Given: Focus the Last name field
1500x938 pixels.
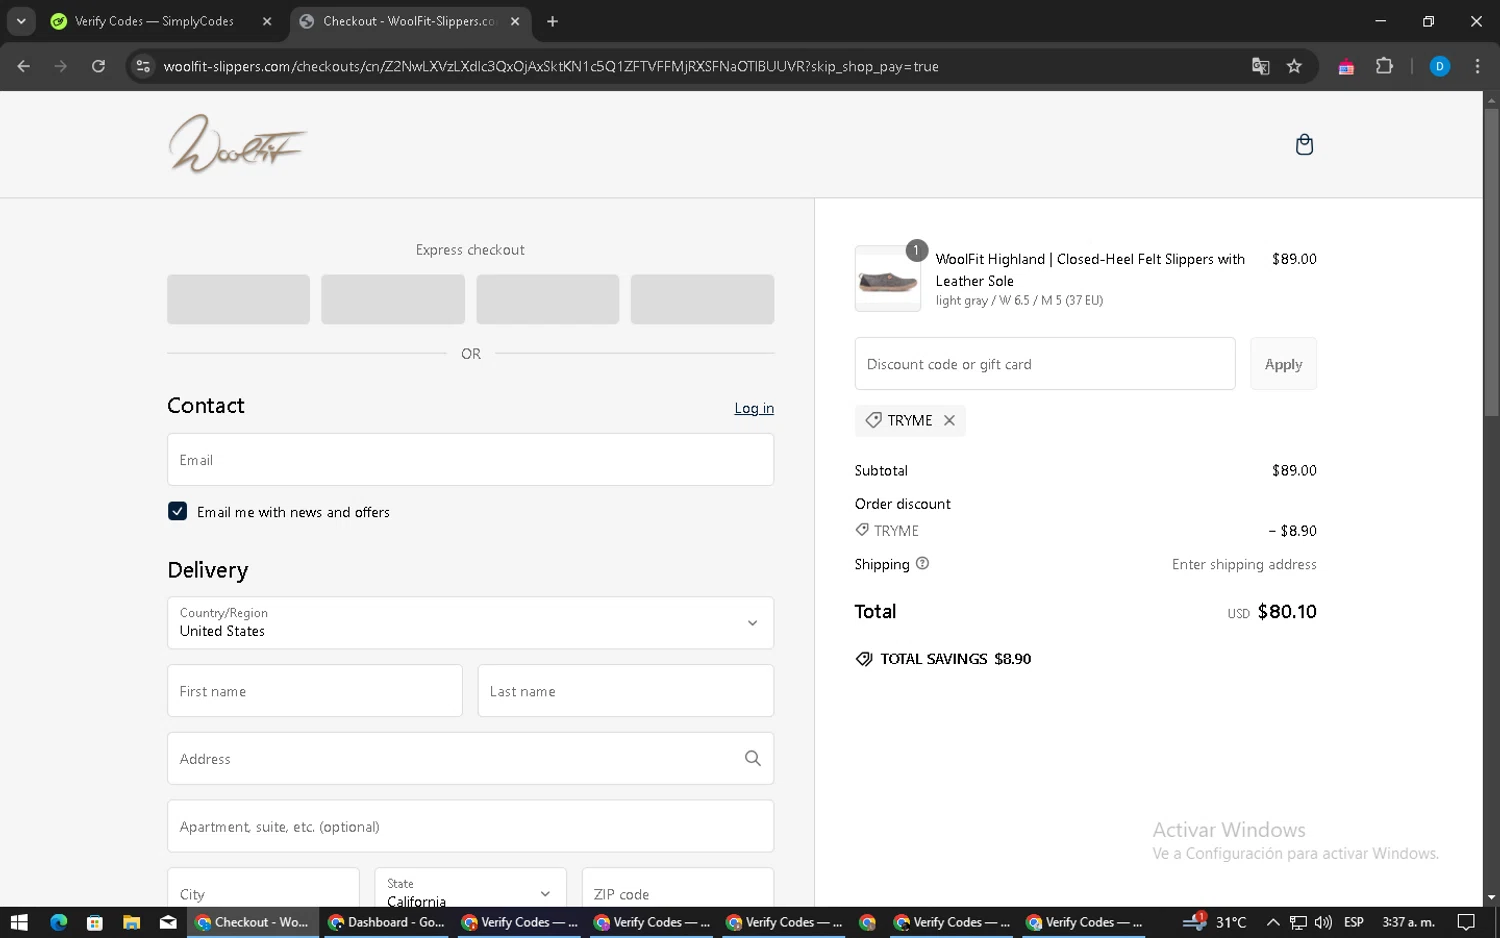Looking at the screenshot, I should 625,690.
